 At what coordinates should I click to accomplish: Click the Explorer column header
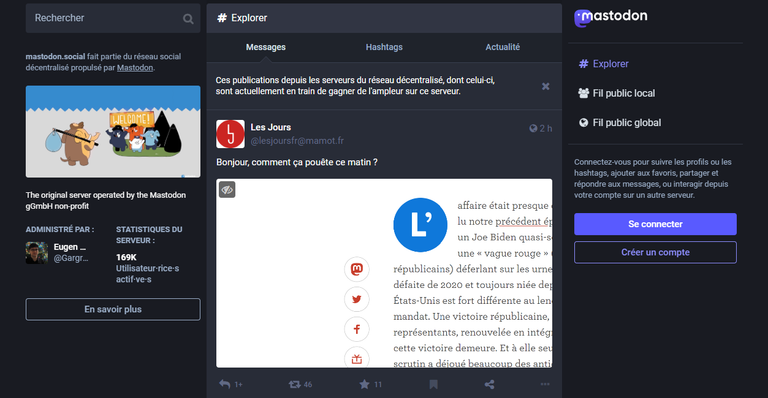384,18
